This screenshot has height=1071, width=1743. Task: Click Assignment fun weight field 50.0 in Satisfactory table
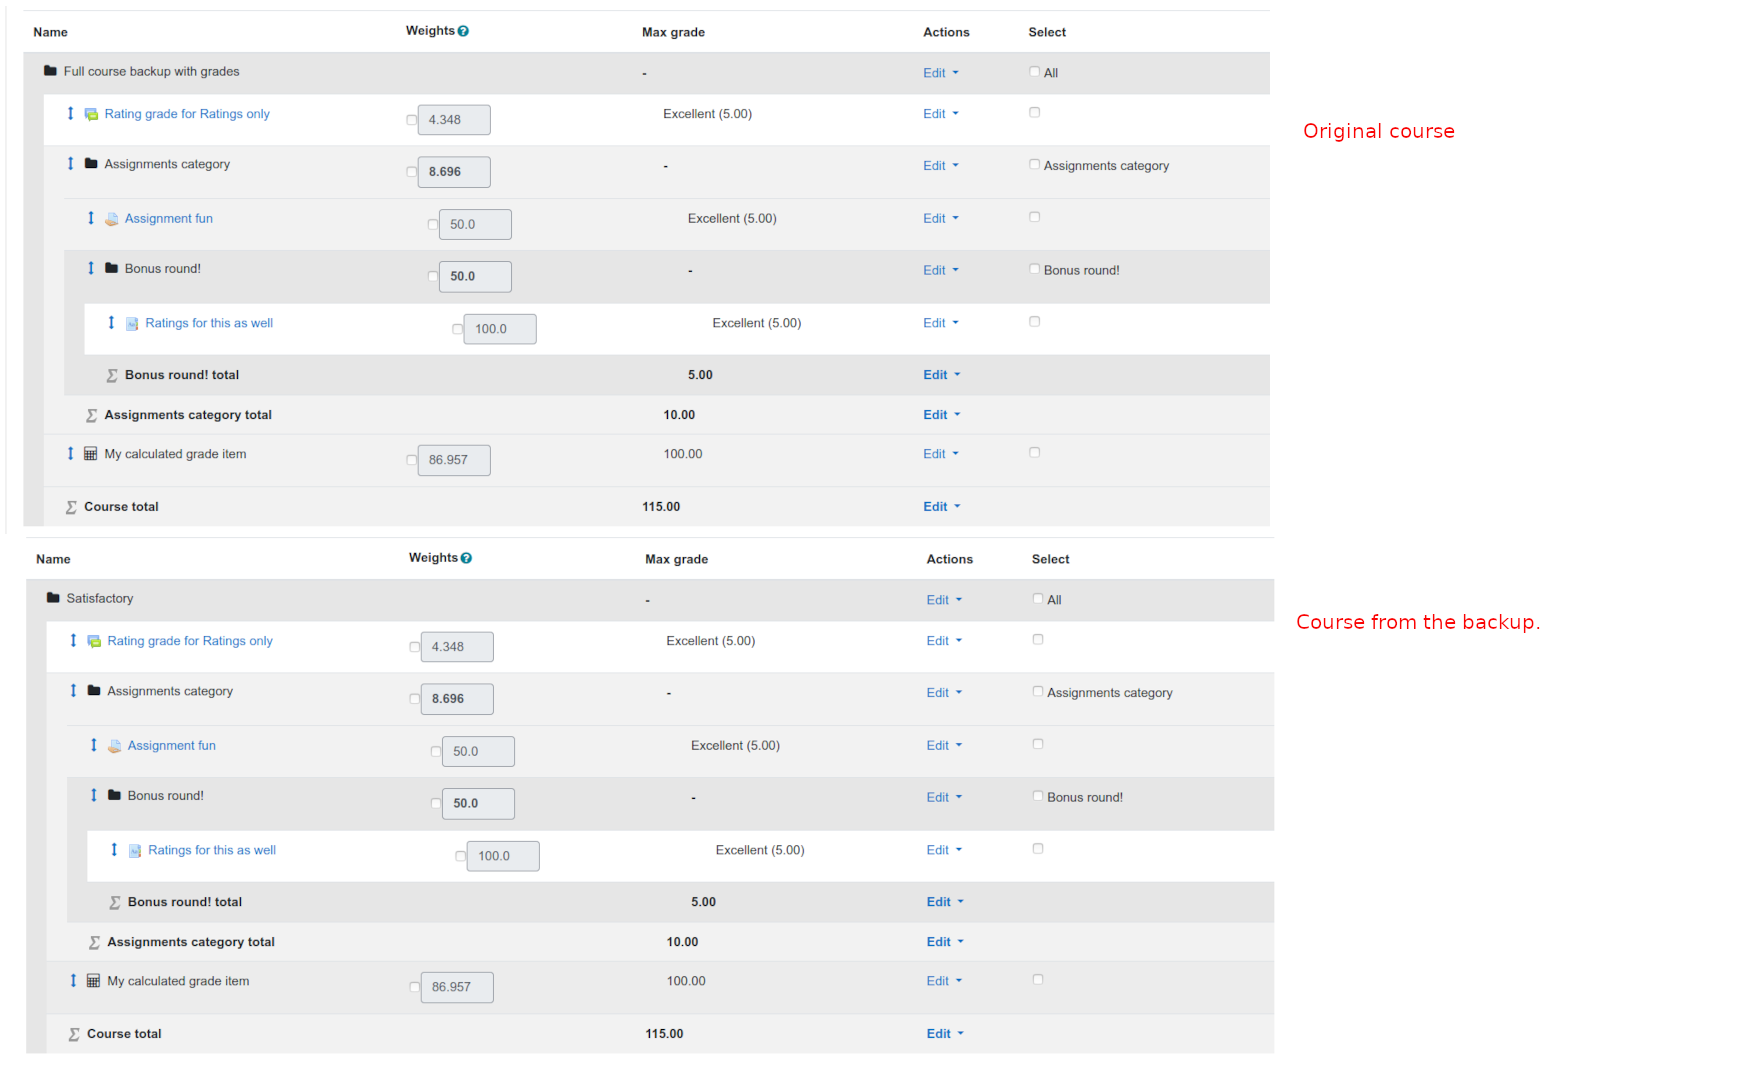(478, 751)
